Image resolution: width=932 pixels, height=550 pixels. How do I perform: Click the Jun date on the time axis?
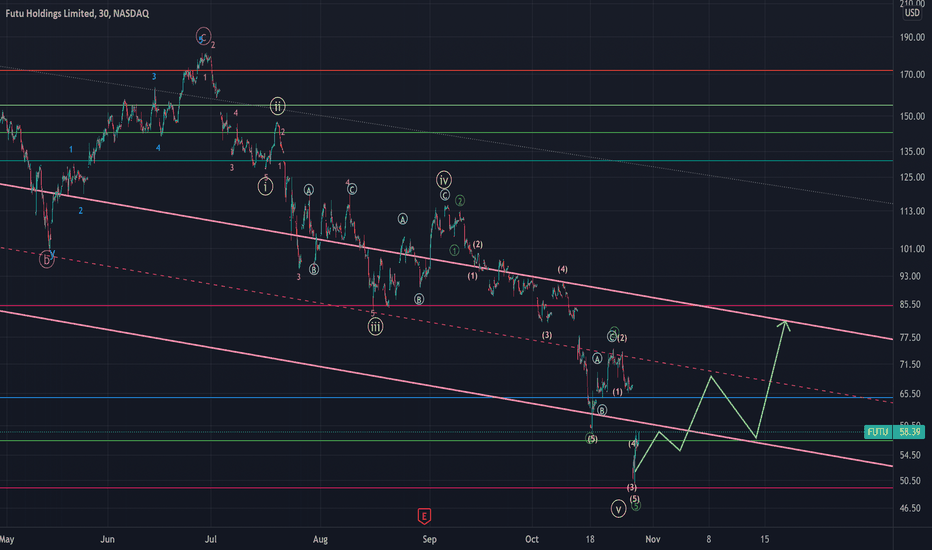point(107,539)
